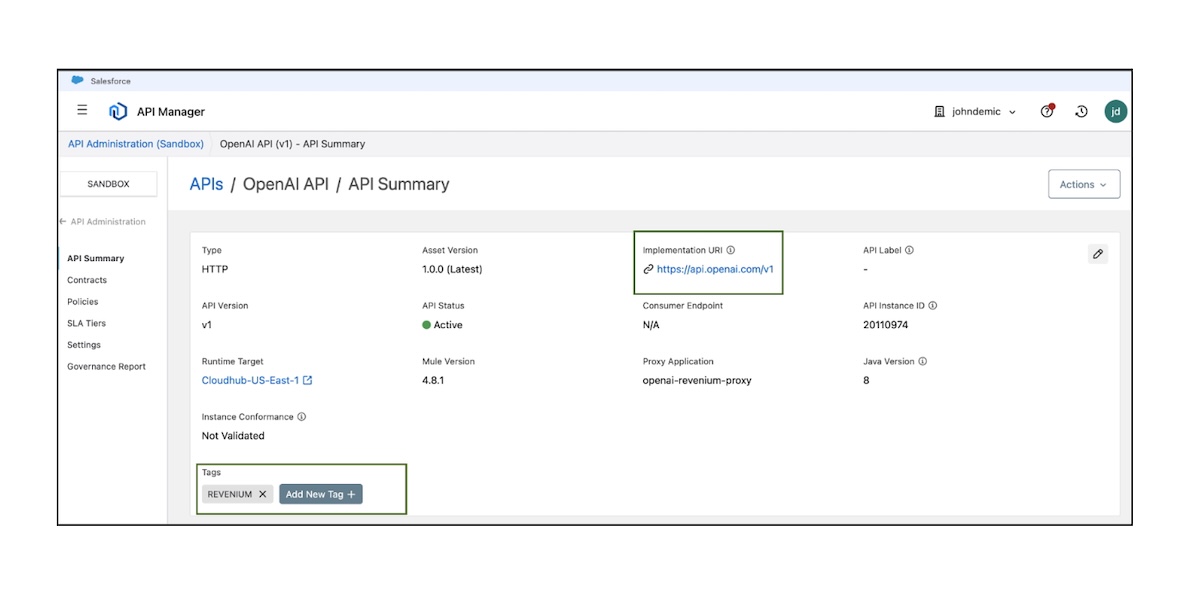Click the Not Validated conformance text

tap(233, 436)
